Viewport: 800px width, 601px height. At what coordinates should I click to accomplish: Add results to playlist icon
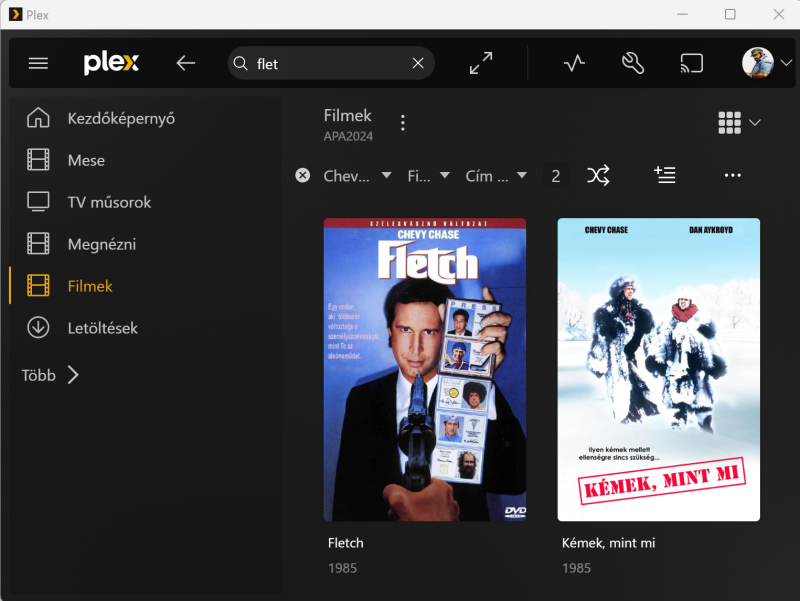tap(665, 175)
